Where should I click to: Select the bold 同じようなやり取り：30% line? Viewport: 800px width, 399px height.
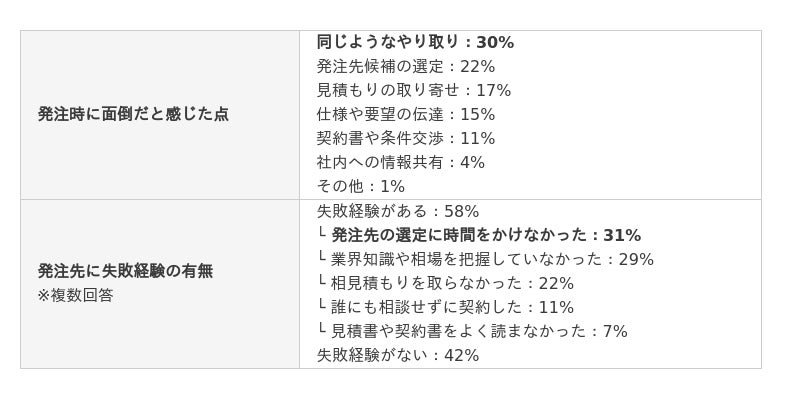pyautogui.click(x=415, y=42)
